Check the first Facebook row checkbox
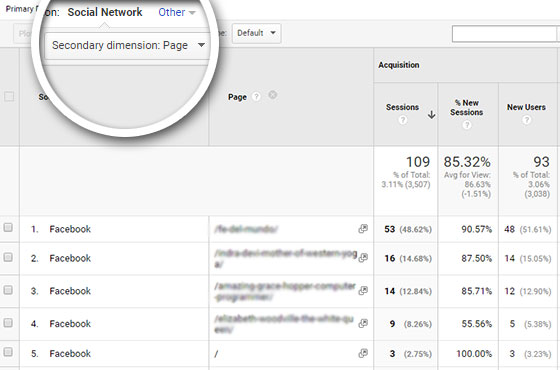The width and height of the screenshot is (560, 370). (8, 228)
